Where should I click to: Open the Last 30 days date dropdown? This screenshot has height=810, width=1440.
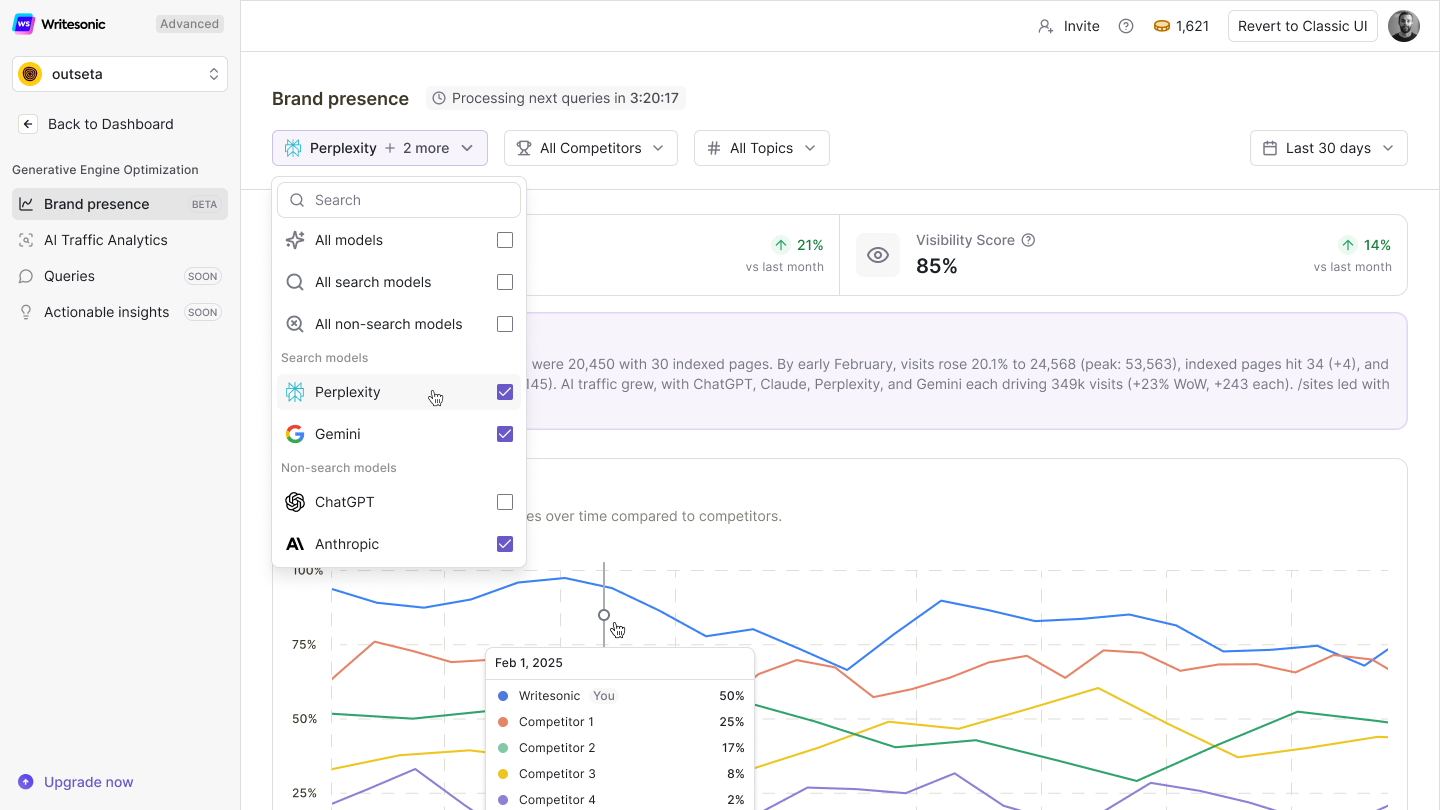click(x=1329, y=148)
